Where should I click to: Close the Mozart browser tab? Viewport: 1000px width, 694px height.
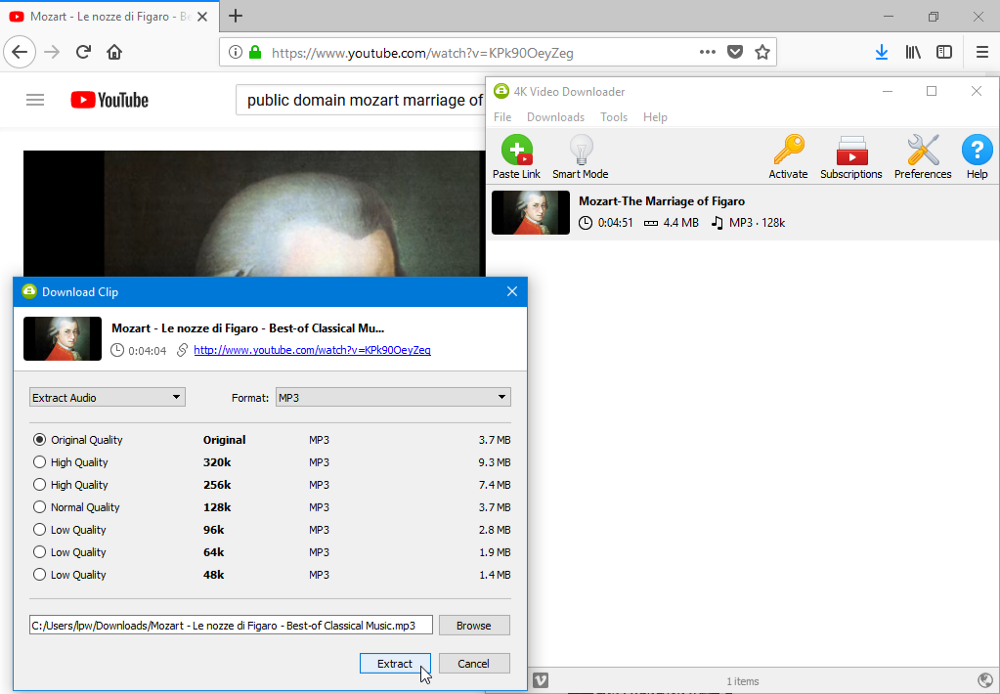point(202,17)
